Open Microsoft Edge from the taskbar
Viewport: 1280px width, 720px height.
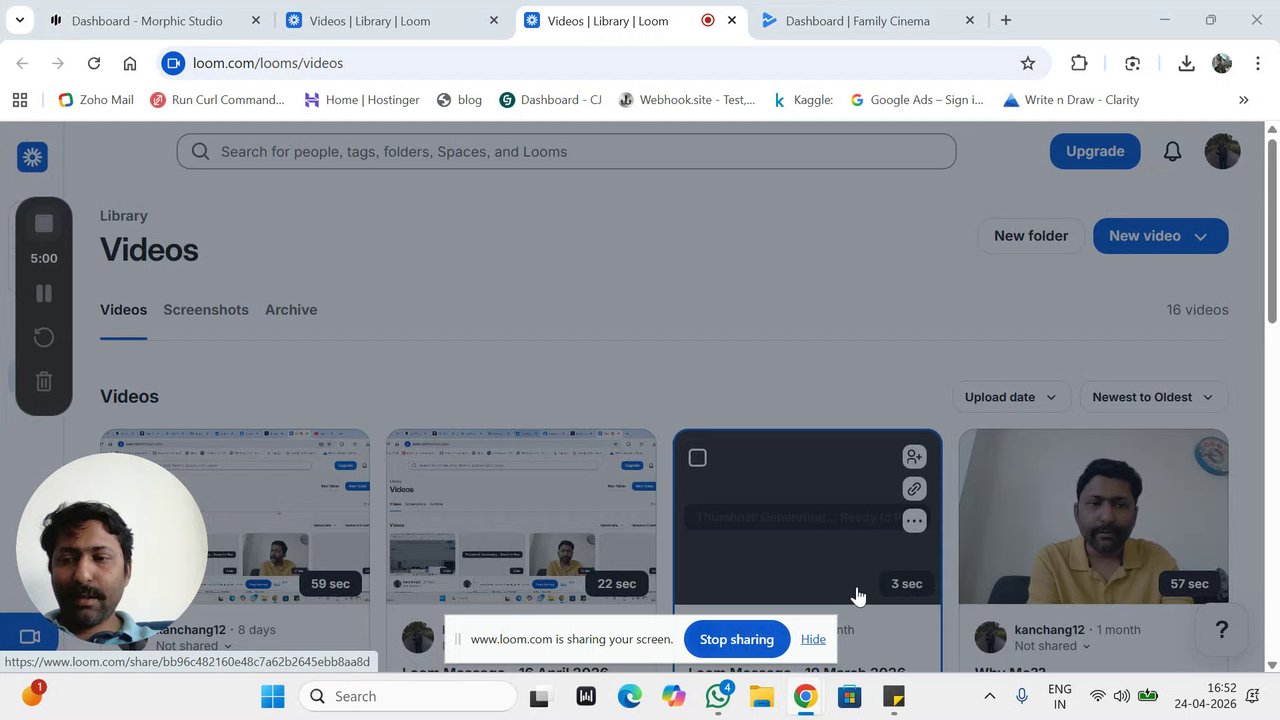[x=630, y=696]
